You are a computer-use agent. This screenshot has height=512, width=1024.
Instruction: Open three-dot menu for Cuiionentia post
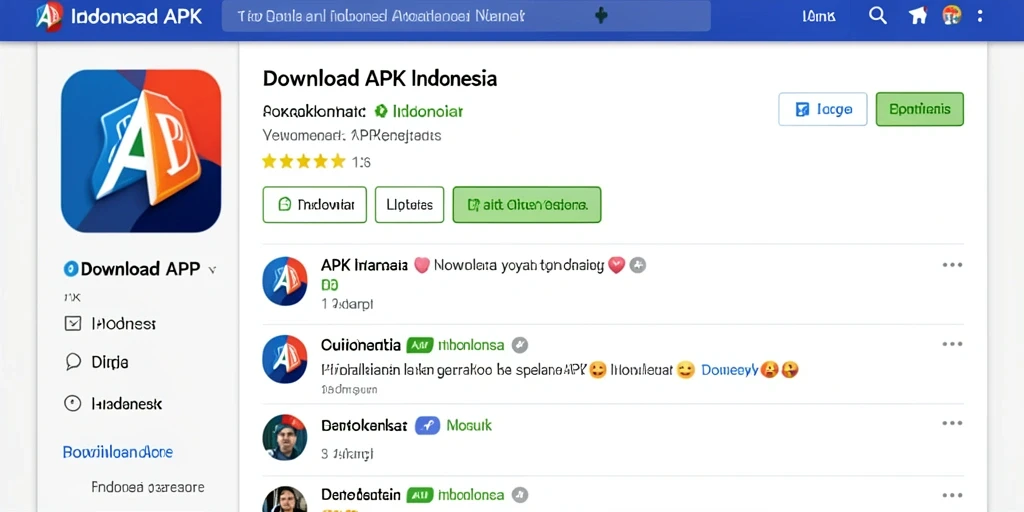[x=952, y=344]
